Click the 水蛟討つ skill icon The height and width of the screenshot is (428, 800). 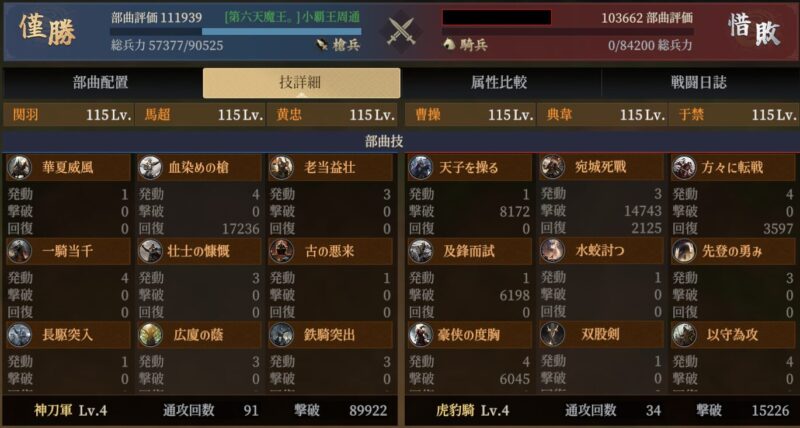[x=553, y=251]
